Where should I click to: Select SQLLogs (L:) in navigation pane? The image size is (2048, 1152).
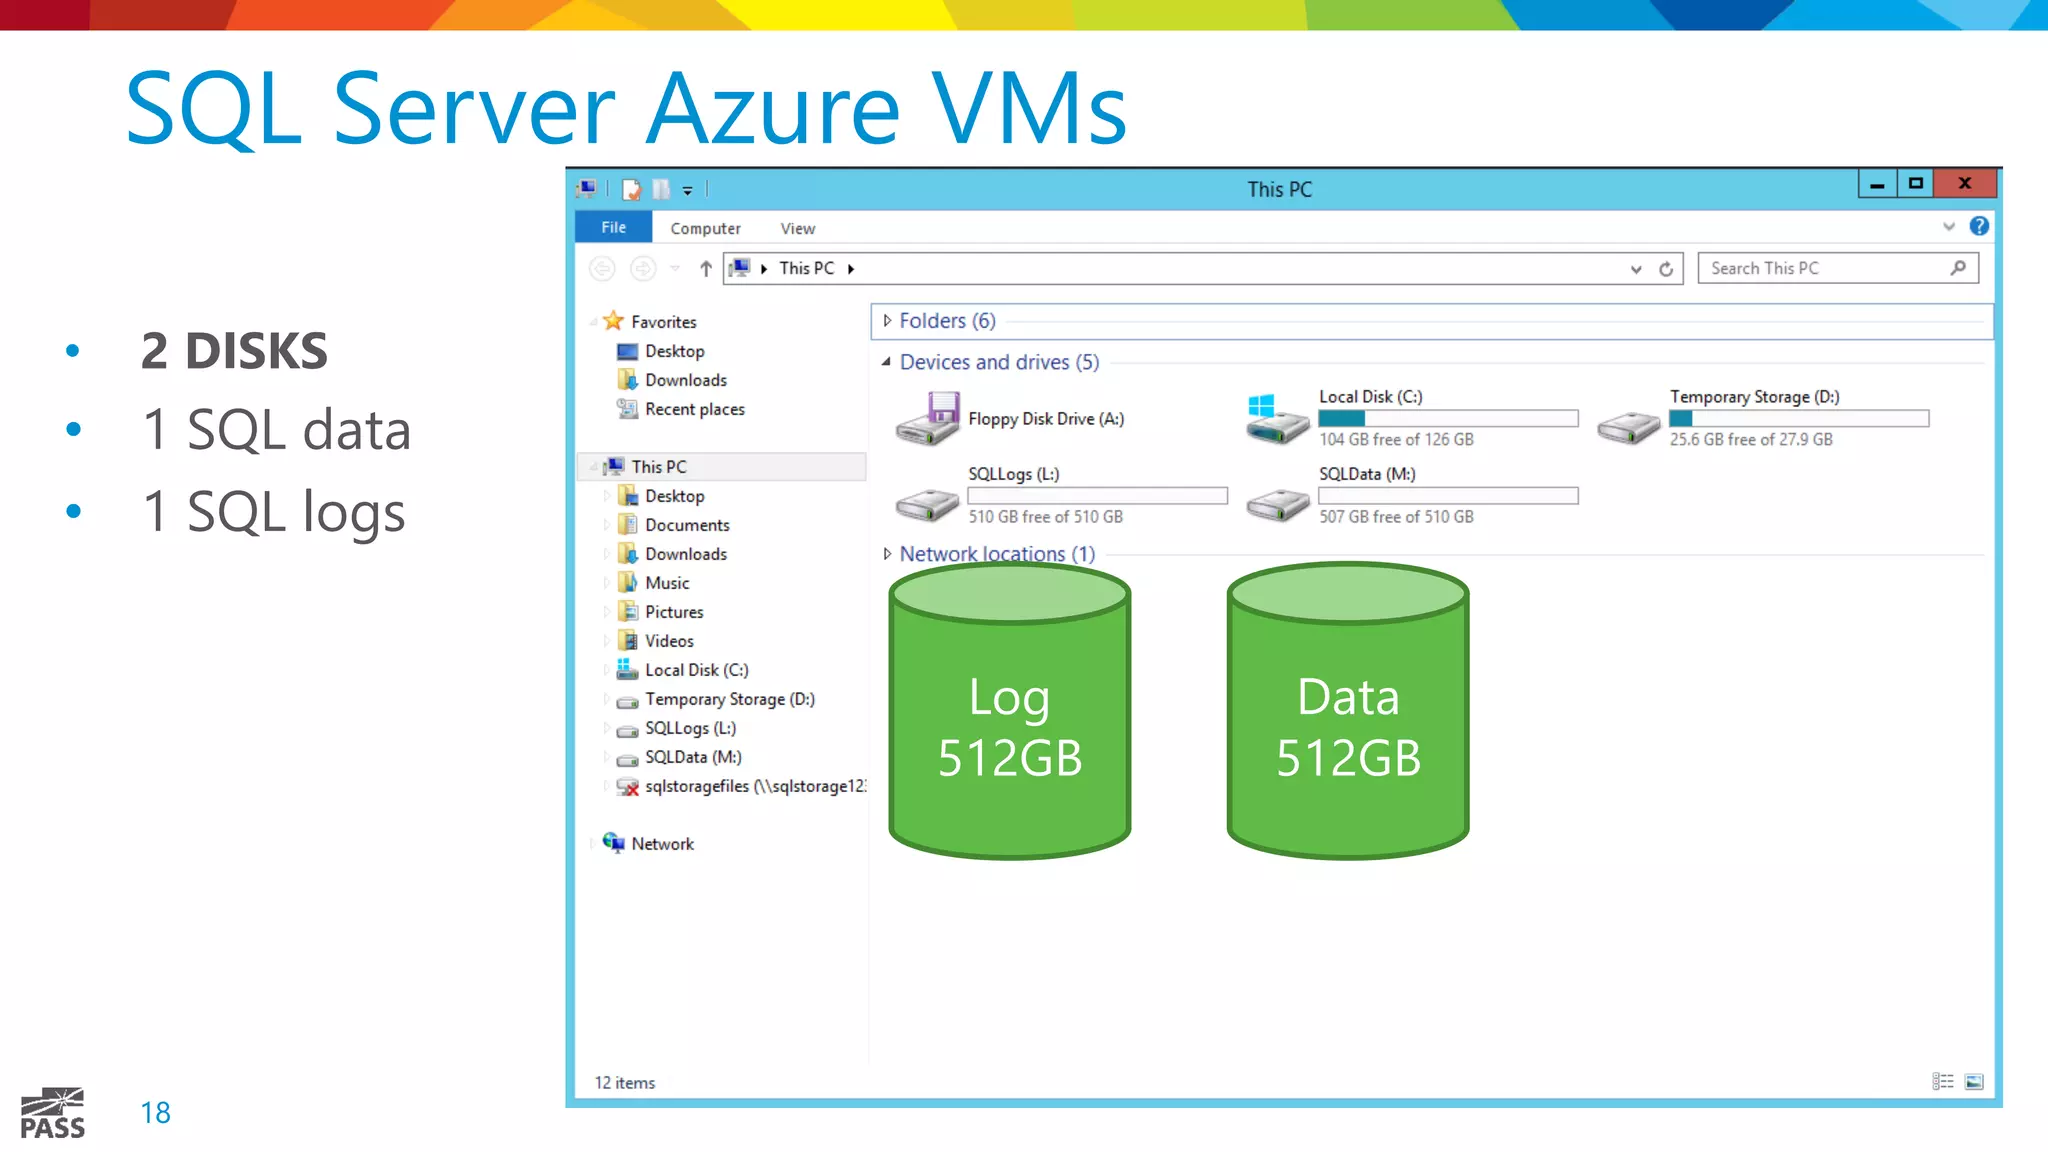pos(690,728)
